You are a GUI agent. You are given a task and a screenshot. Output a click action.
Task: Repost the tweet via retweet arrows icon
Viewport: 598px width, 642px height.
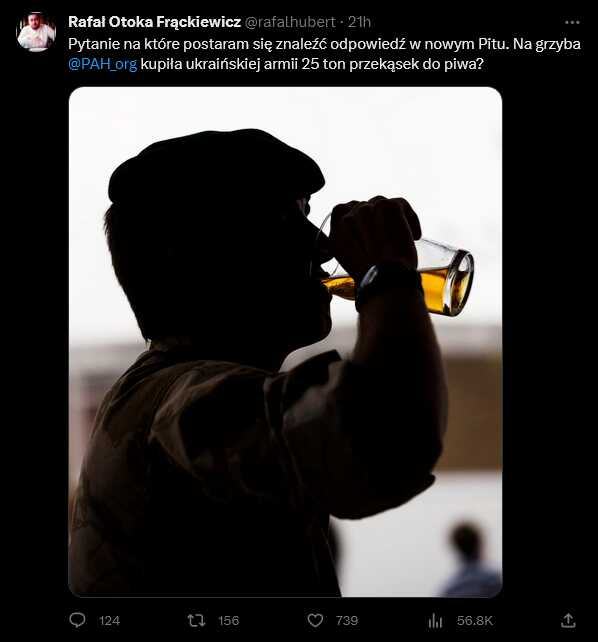[196, 620]
